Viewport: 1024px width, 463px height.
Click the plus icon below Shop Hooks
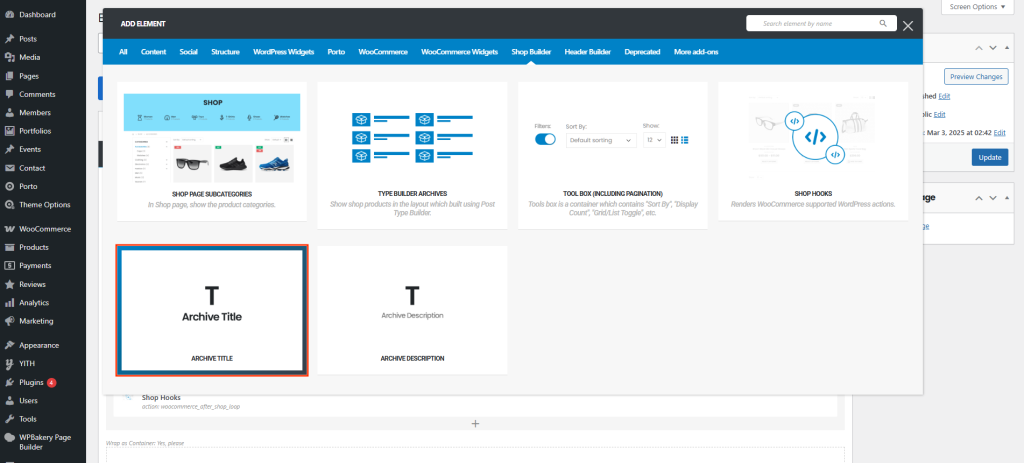click(x=475, y=424)
